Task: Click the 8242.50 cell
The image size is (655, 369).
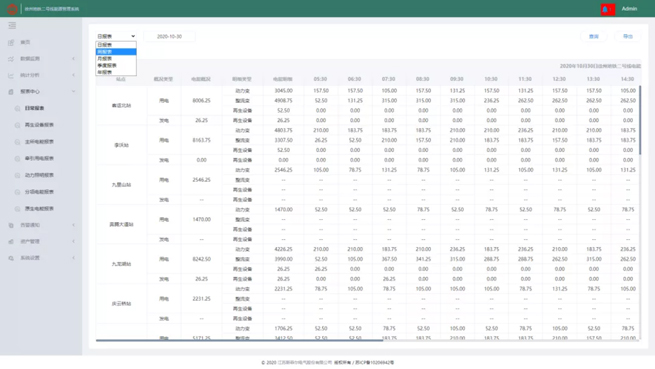Action: [201, 259]
